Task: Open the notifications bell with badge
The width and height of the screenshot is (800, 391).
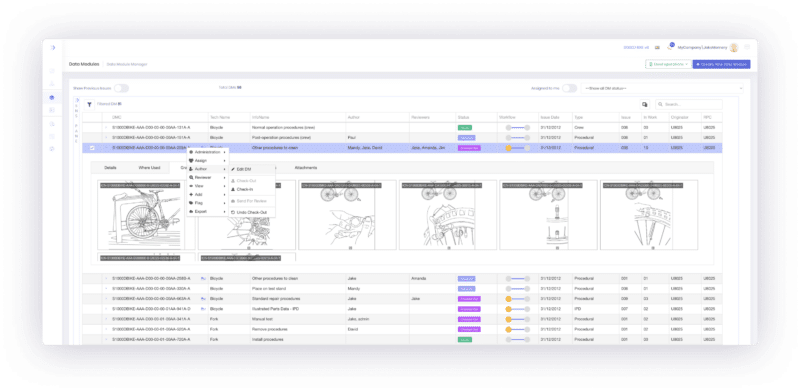Action: [x=670, y=47]
